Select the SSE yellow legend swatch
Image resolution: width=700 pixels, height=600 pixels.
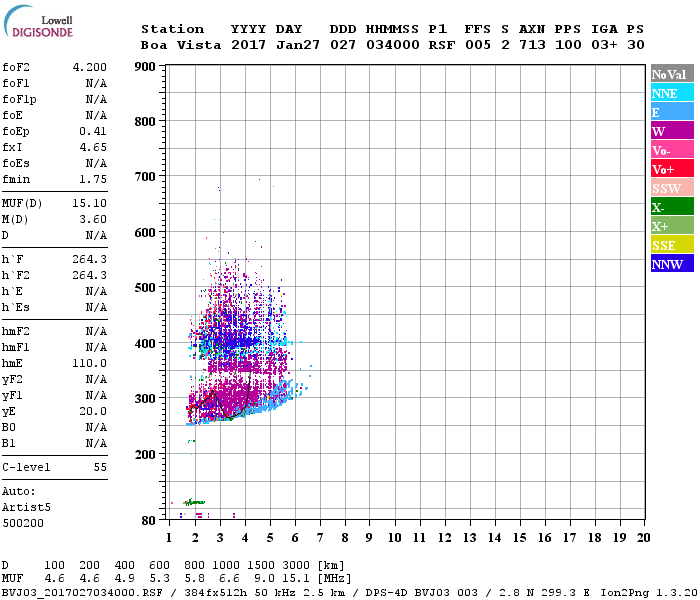(671, 245)
